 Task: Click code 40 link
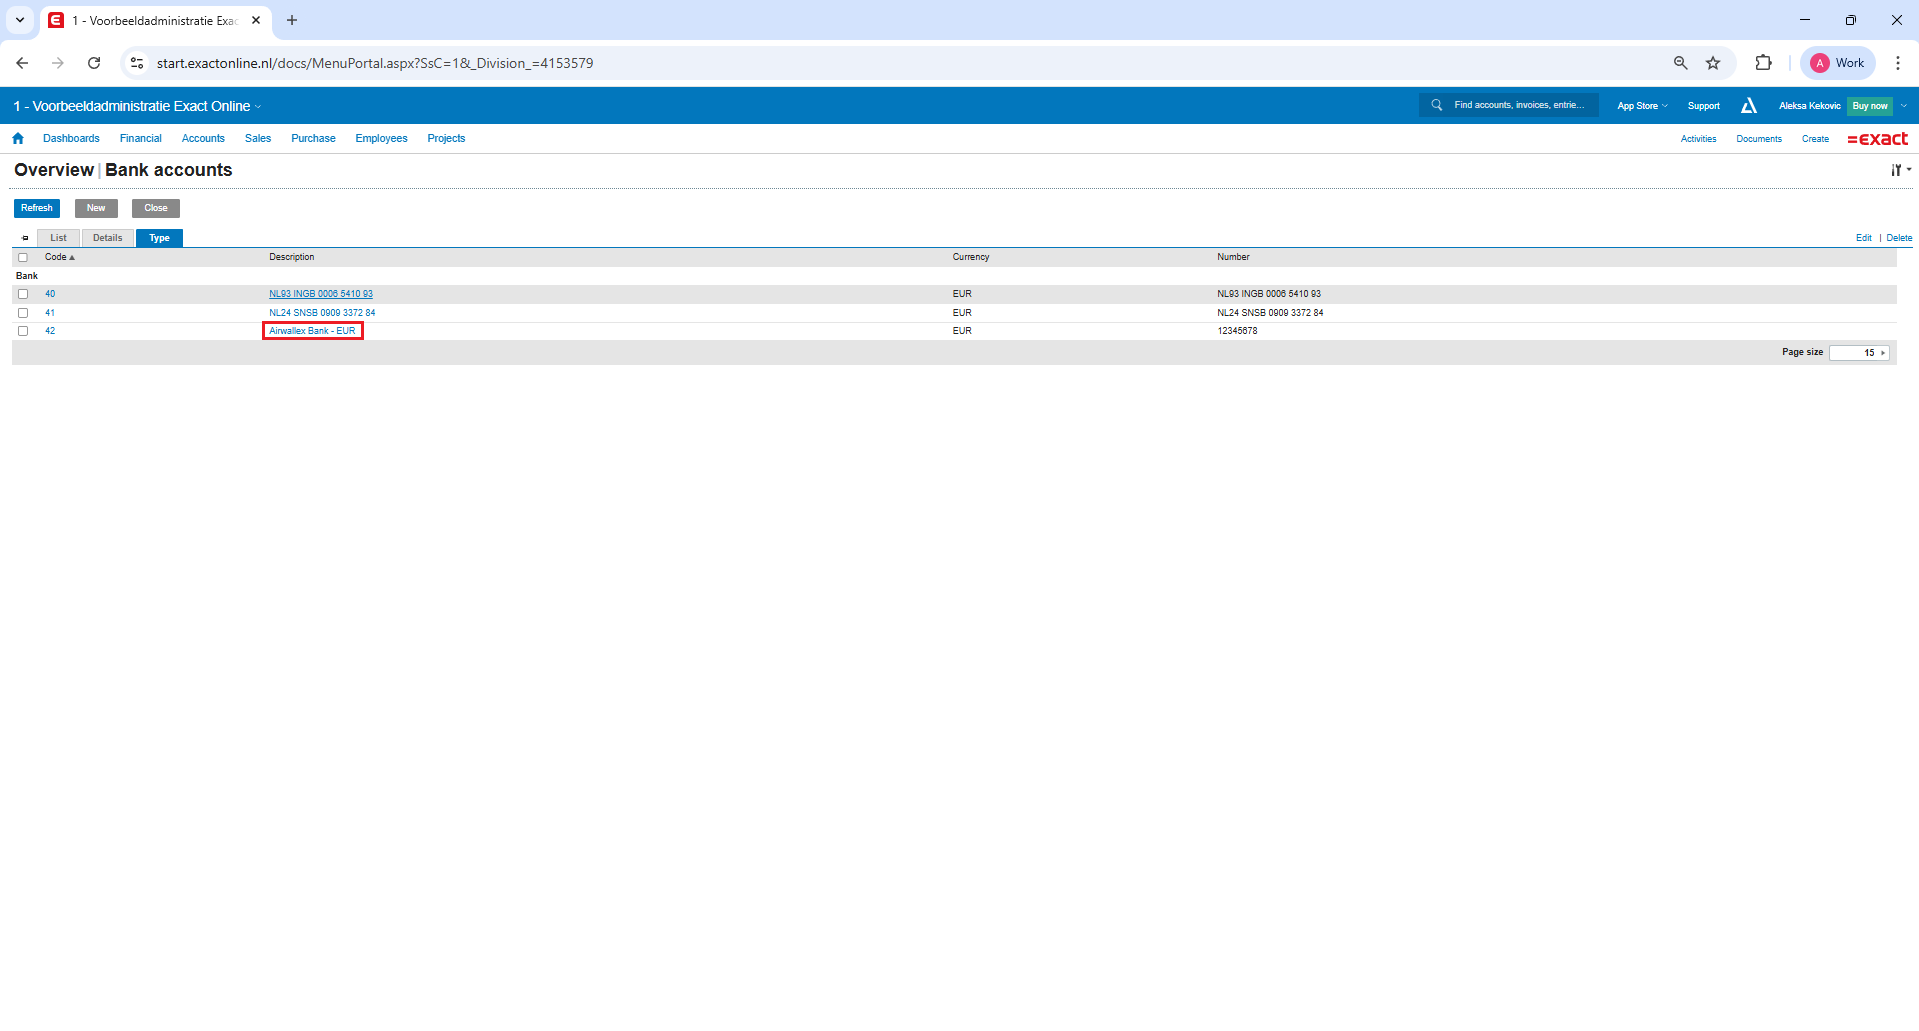[x=50, y=294]
